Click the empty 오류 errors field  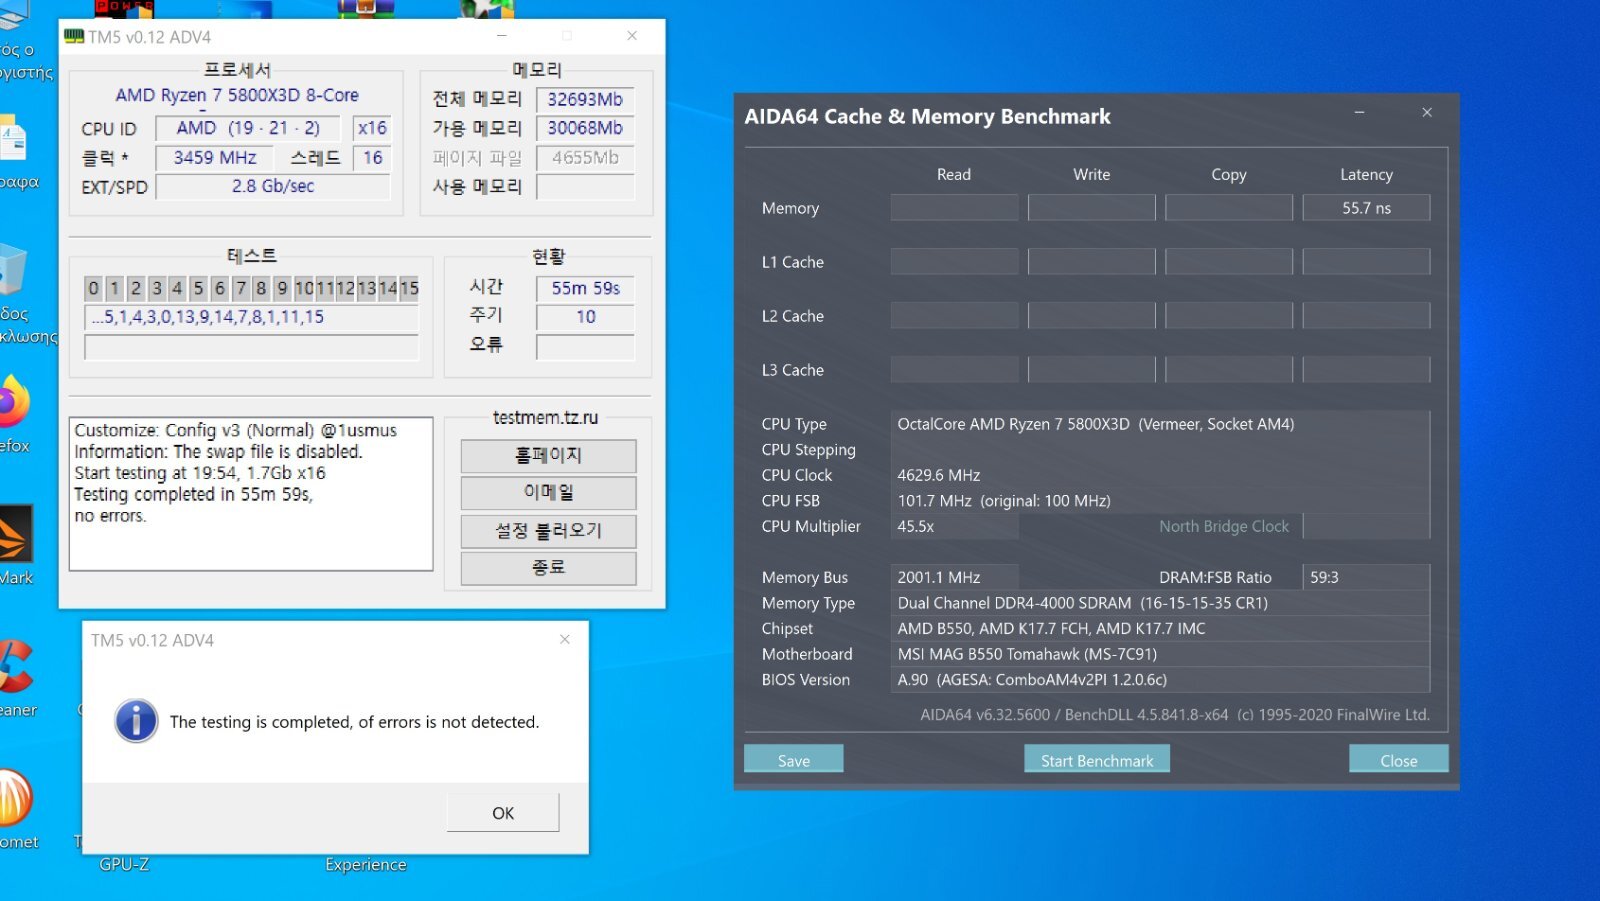click(585, 347)
